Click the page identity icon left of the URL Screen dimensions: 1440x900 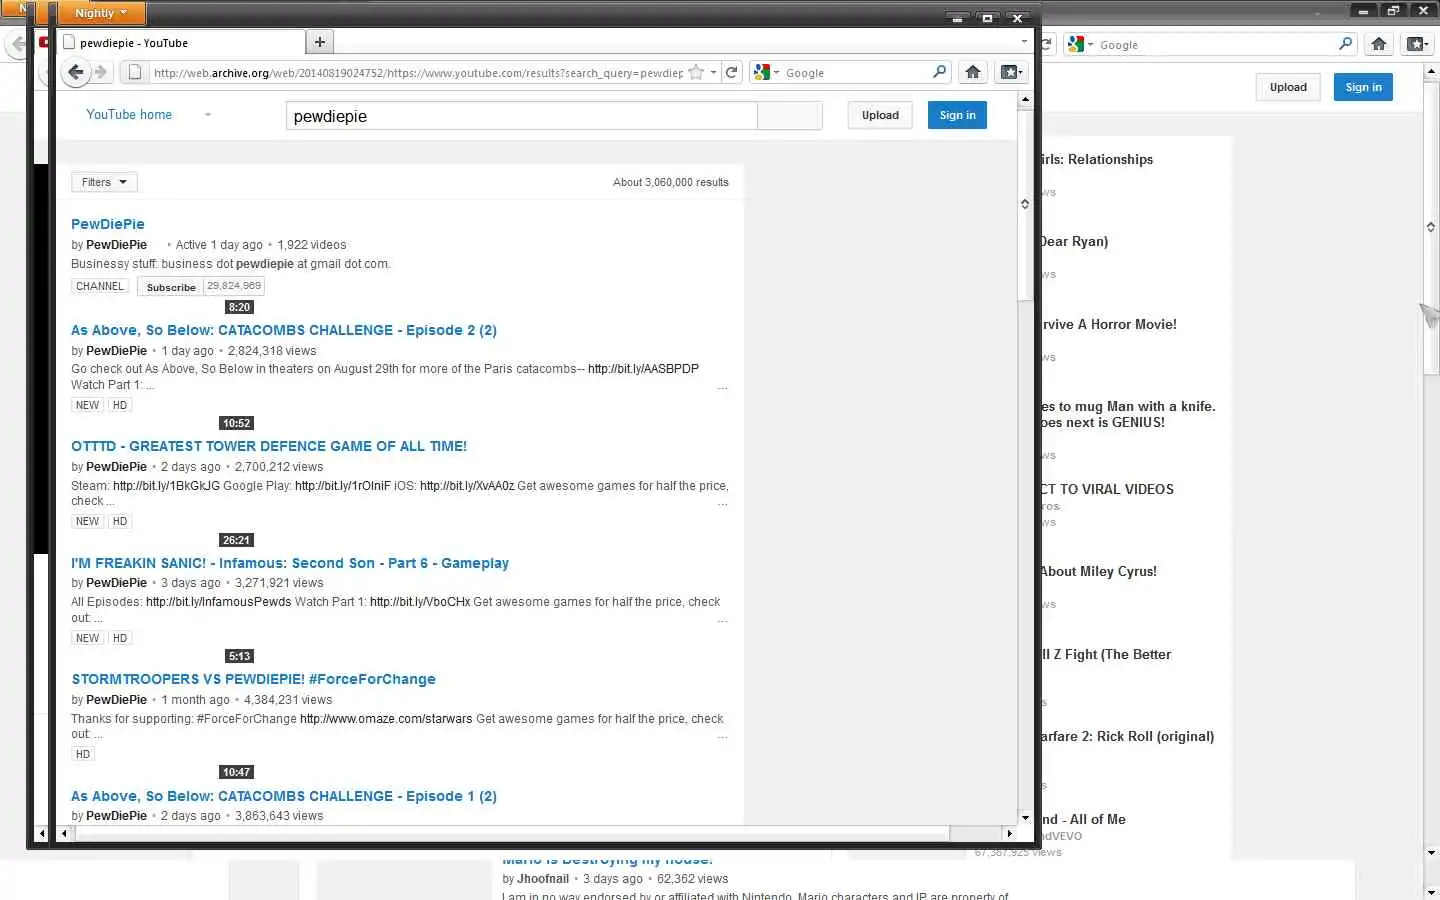coord(135,72)
